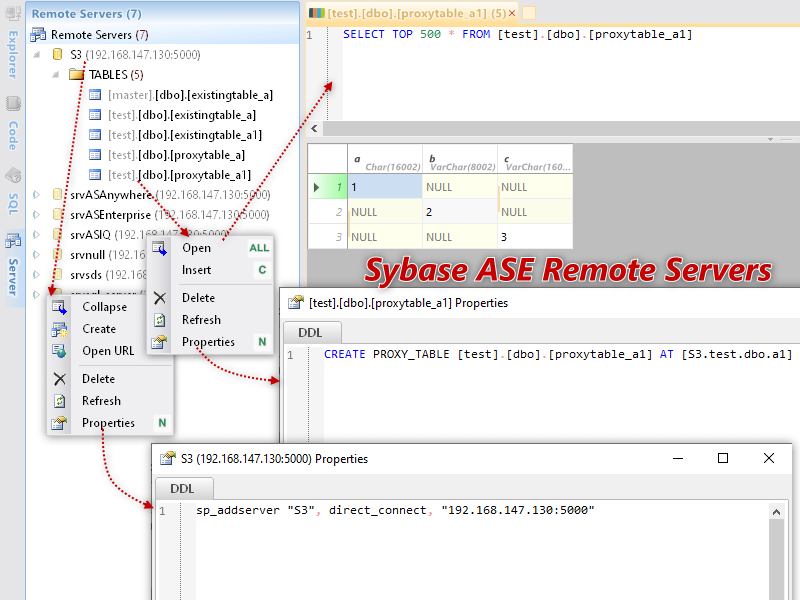Click cell with value 3 in column c
Image resolution: width=800 pixels, height=600 pixels.
click(x=535, y=237)
